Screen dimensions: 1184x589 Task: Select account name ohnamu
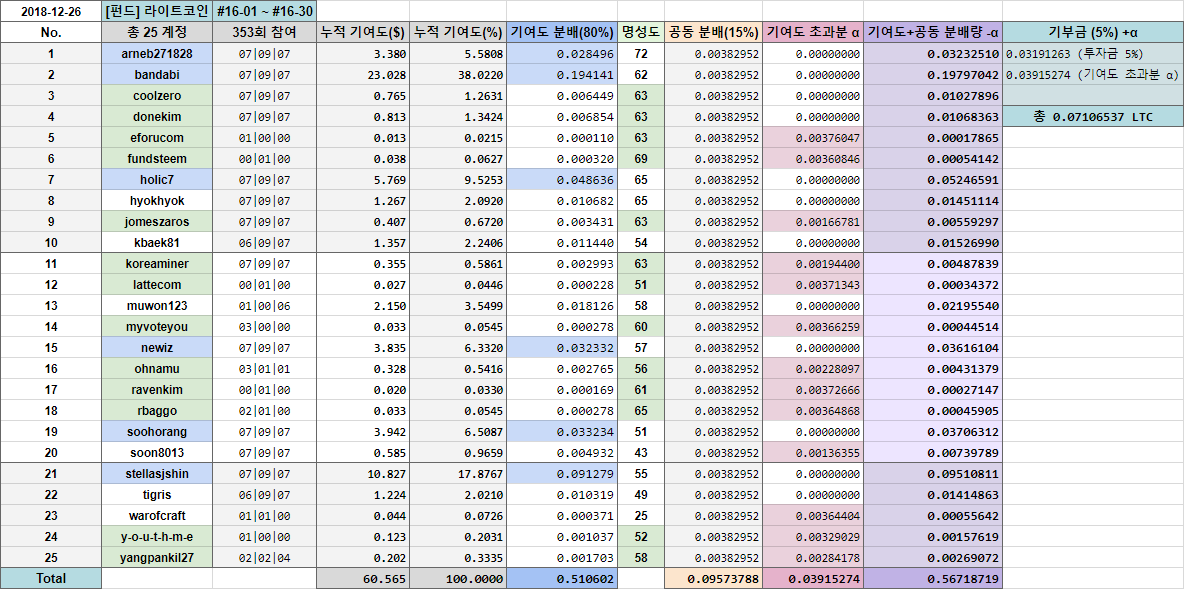point(157,369)
